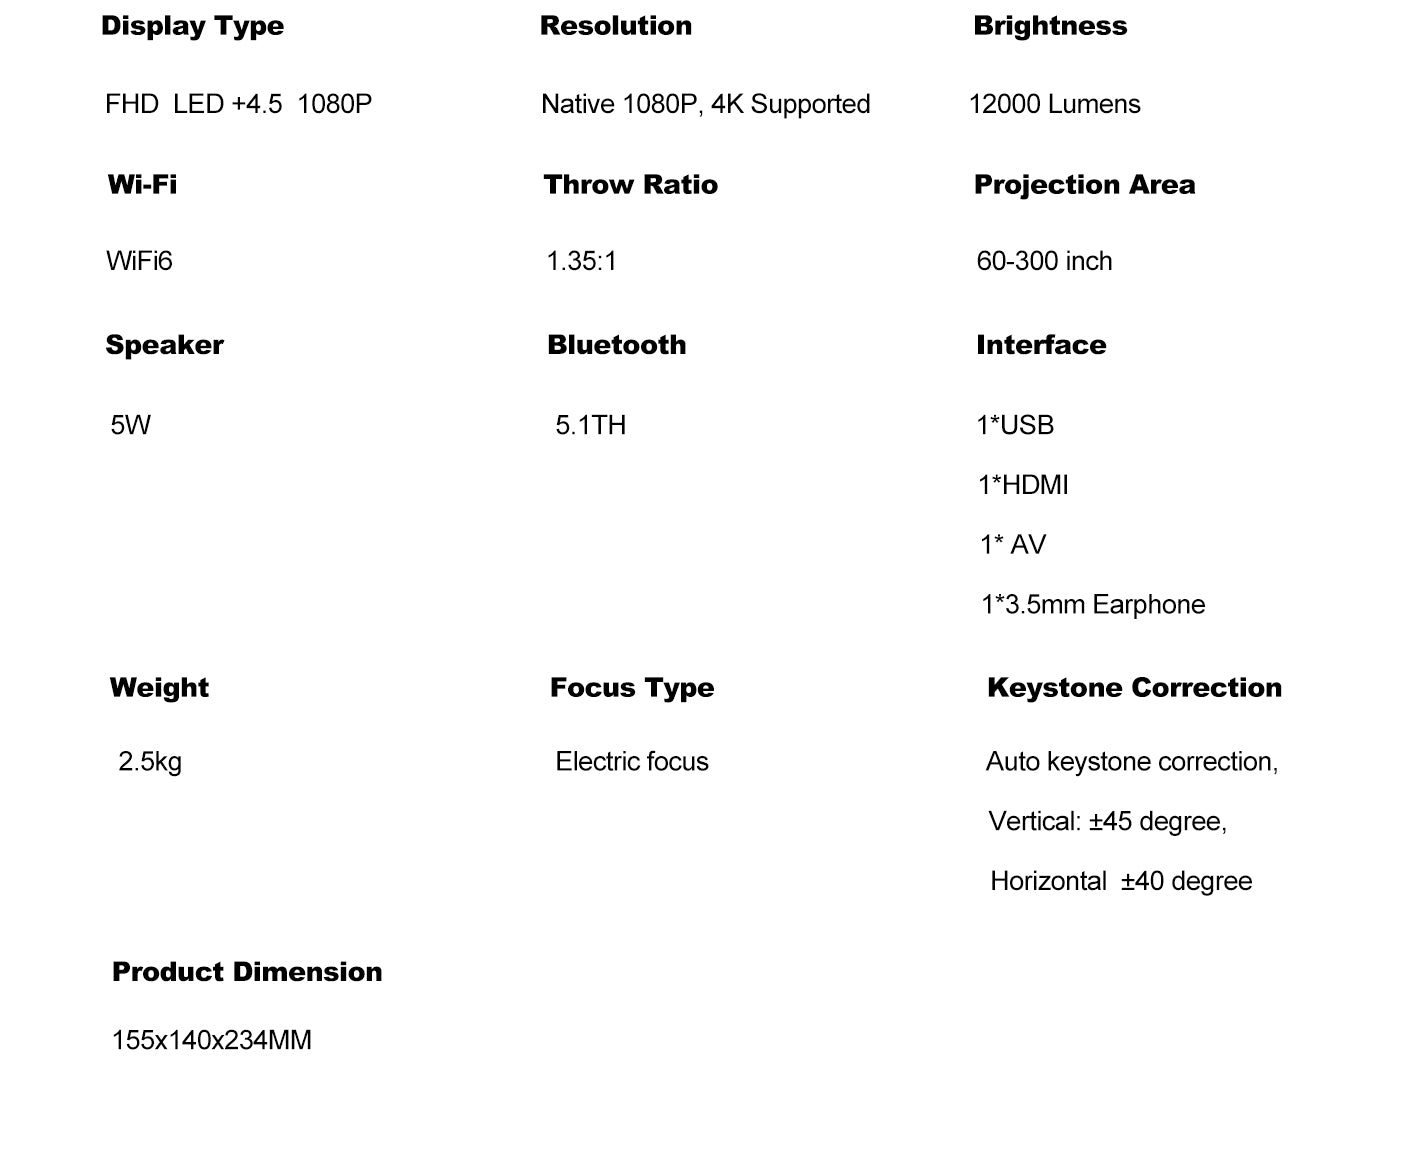The width and height of the screenshot is (1407, 1152).
Task: Select the 1.35:1 throw ratio value
Action: click(x=581, y=261)
